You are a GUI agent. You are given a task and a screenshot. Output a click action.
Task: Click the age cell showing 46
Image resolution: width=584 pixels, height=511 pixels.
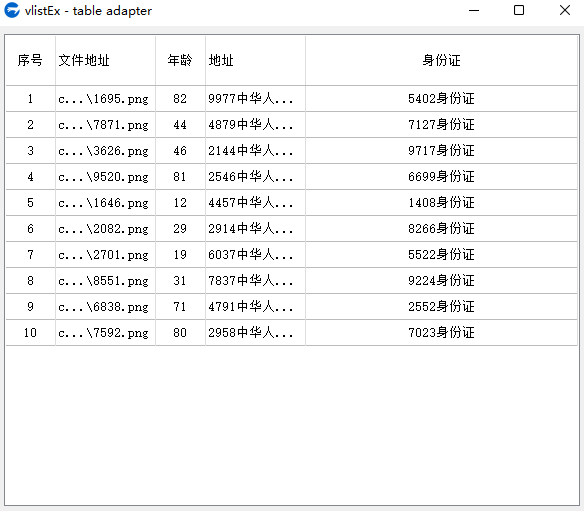click(180, 151)
